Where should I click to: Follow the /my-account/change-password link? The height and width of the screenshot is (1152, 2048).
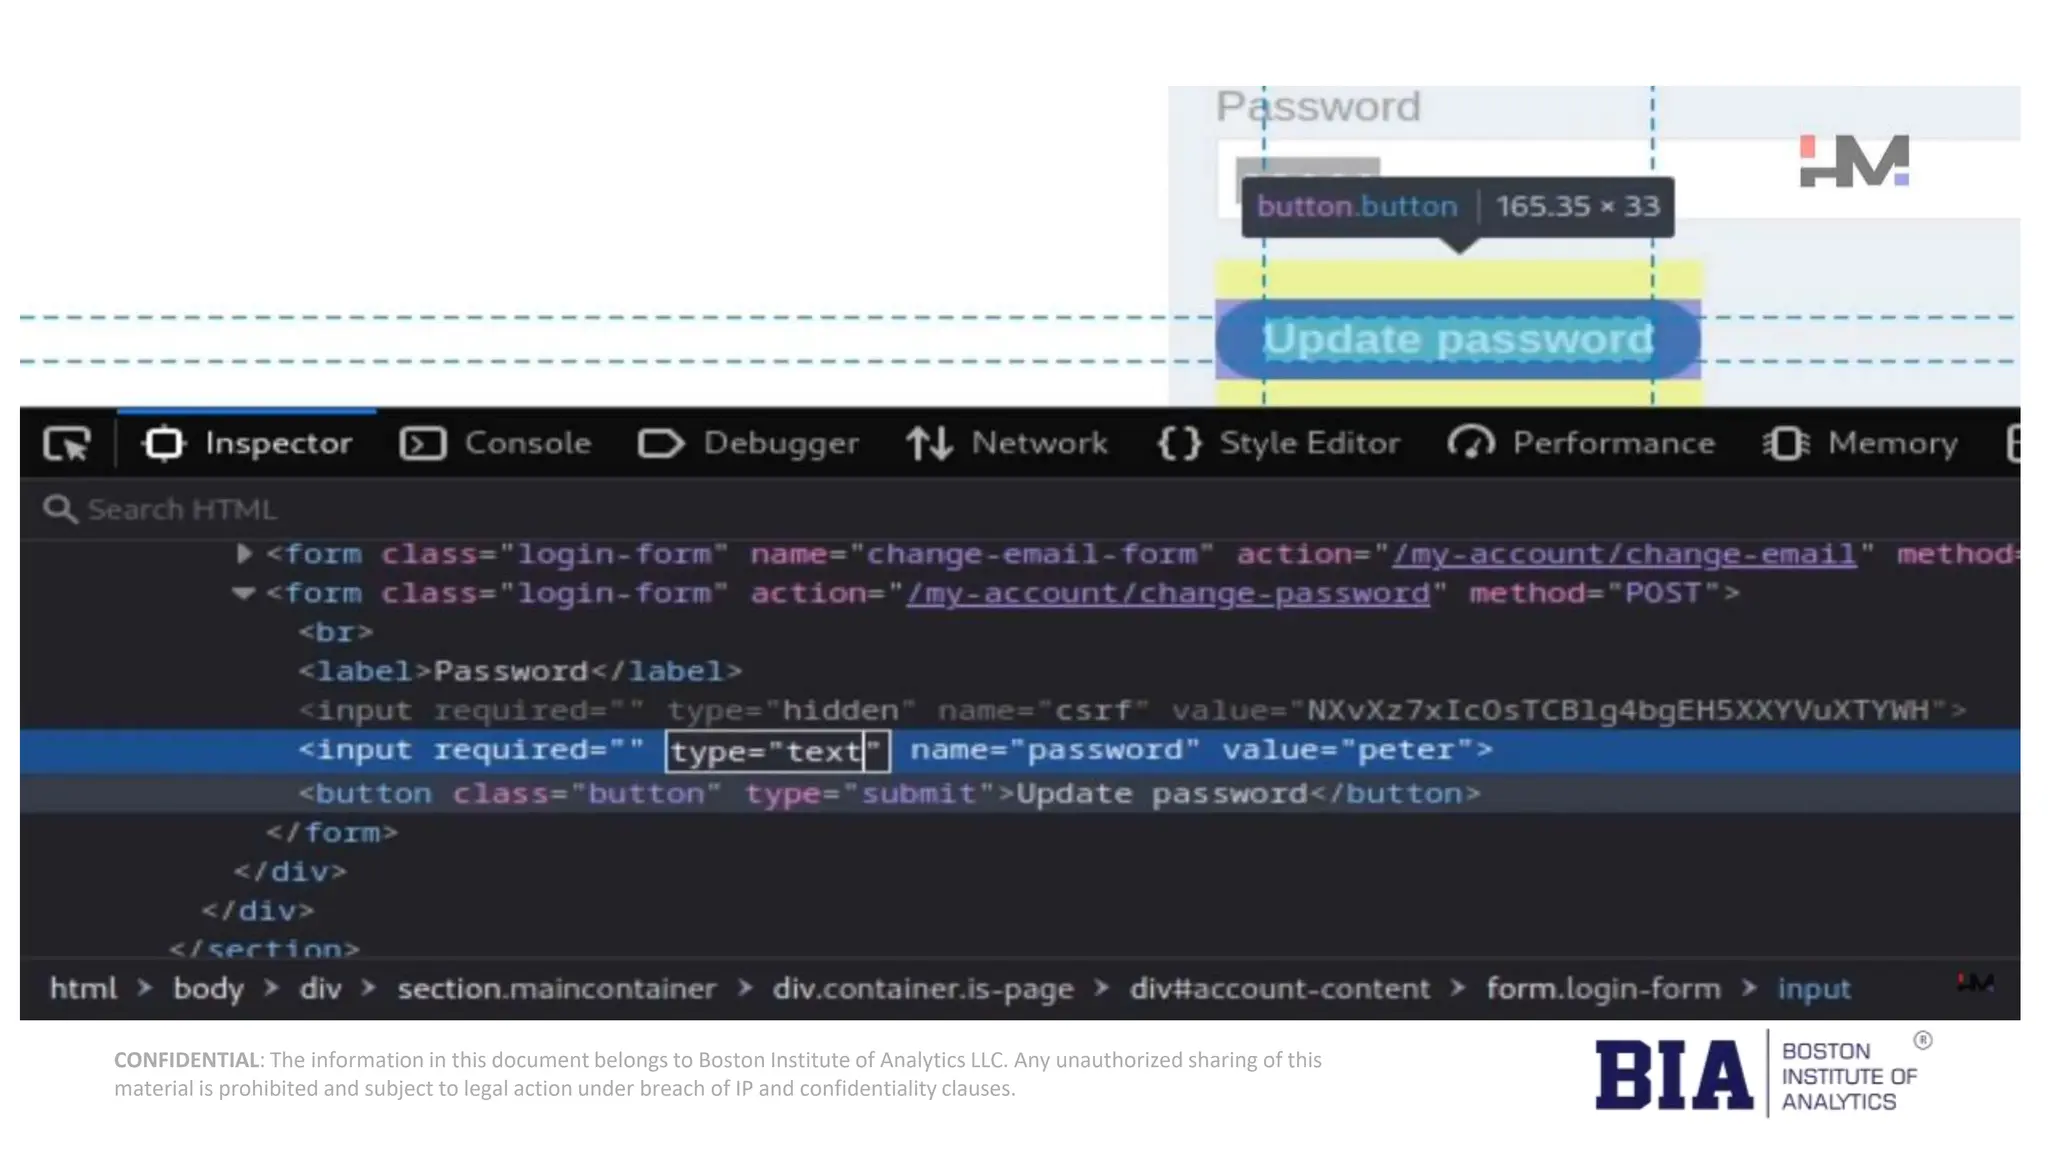point(1168,594)
